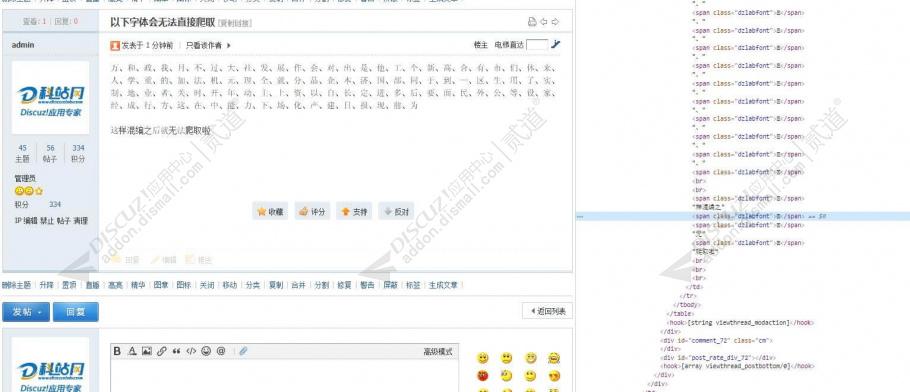Open smiley picker in editor toolbar
This screenshot has width=910, height=392.
(x=206, y=351)
